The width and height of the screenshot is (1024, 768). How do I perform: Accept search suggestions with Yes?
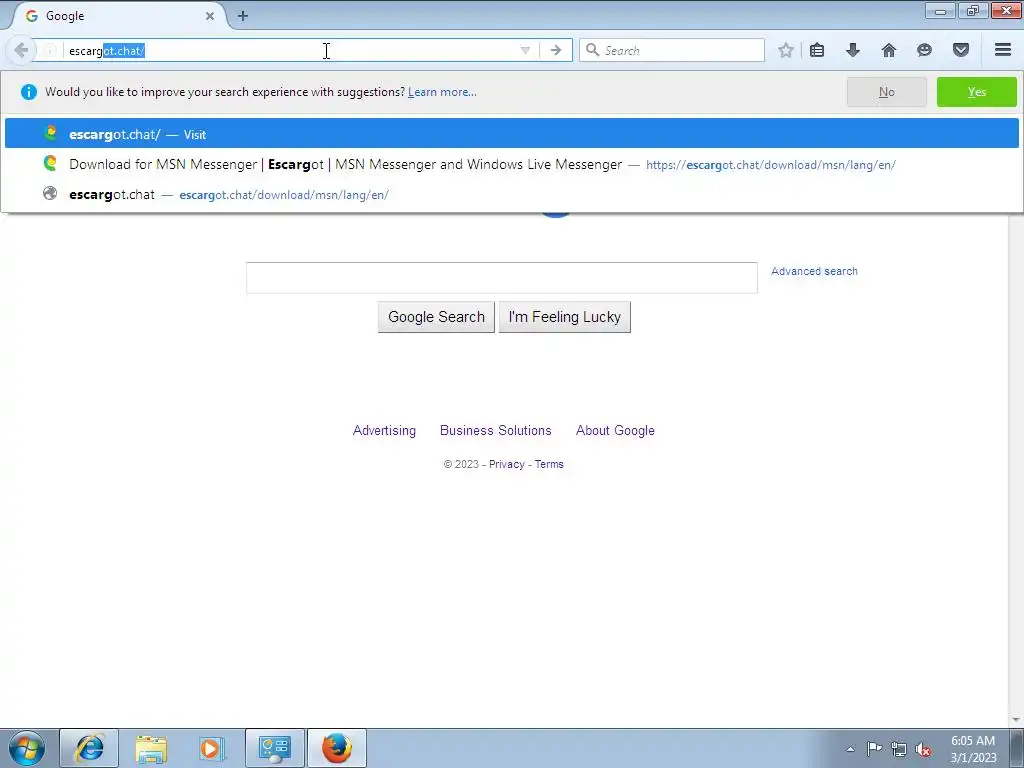point(976,92)
